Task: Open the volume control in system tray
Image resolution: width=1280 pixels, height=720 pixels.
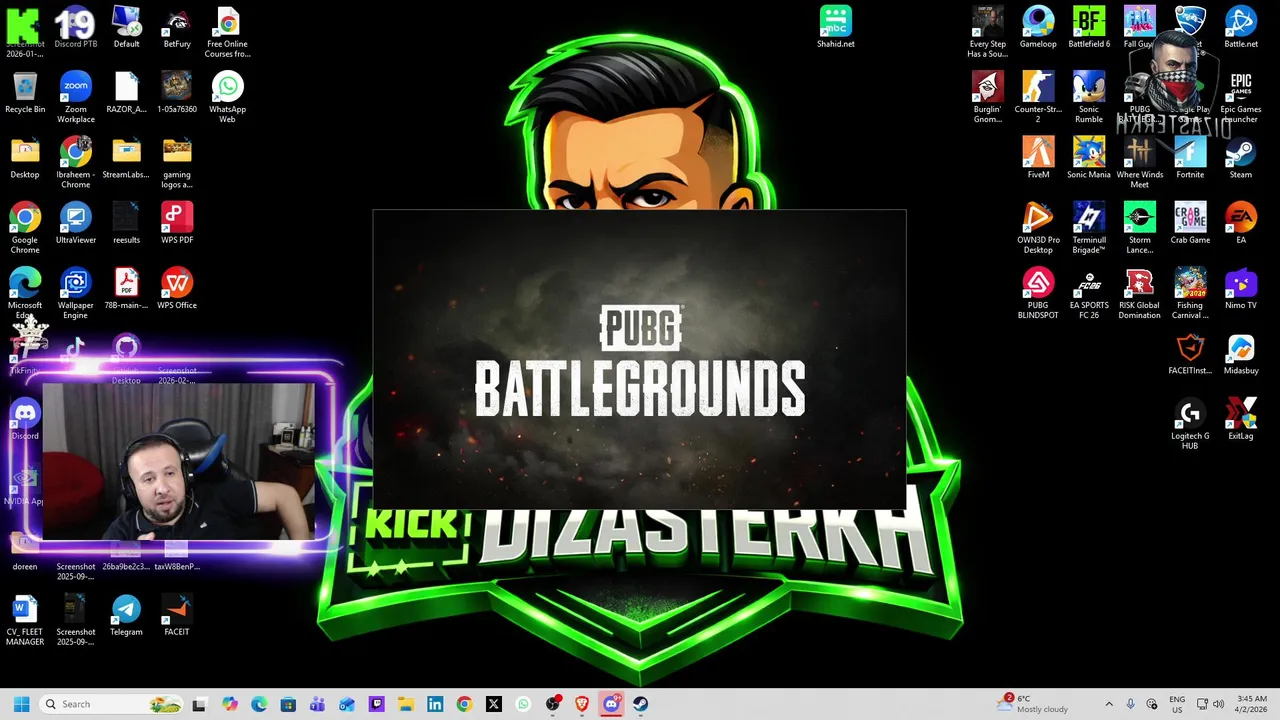Action: (1219, 704)
